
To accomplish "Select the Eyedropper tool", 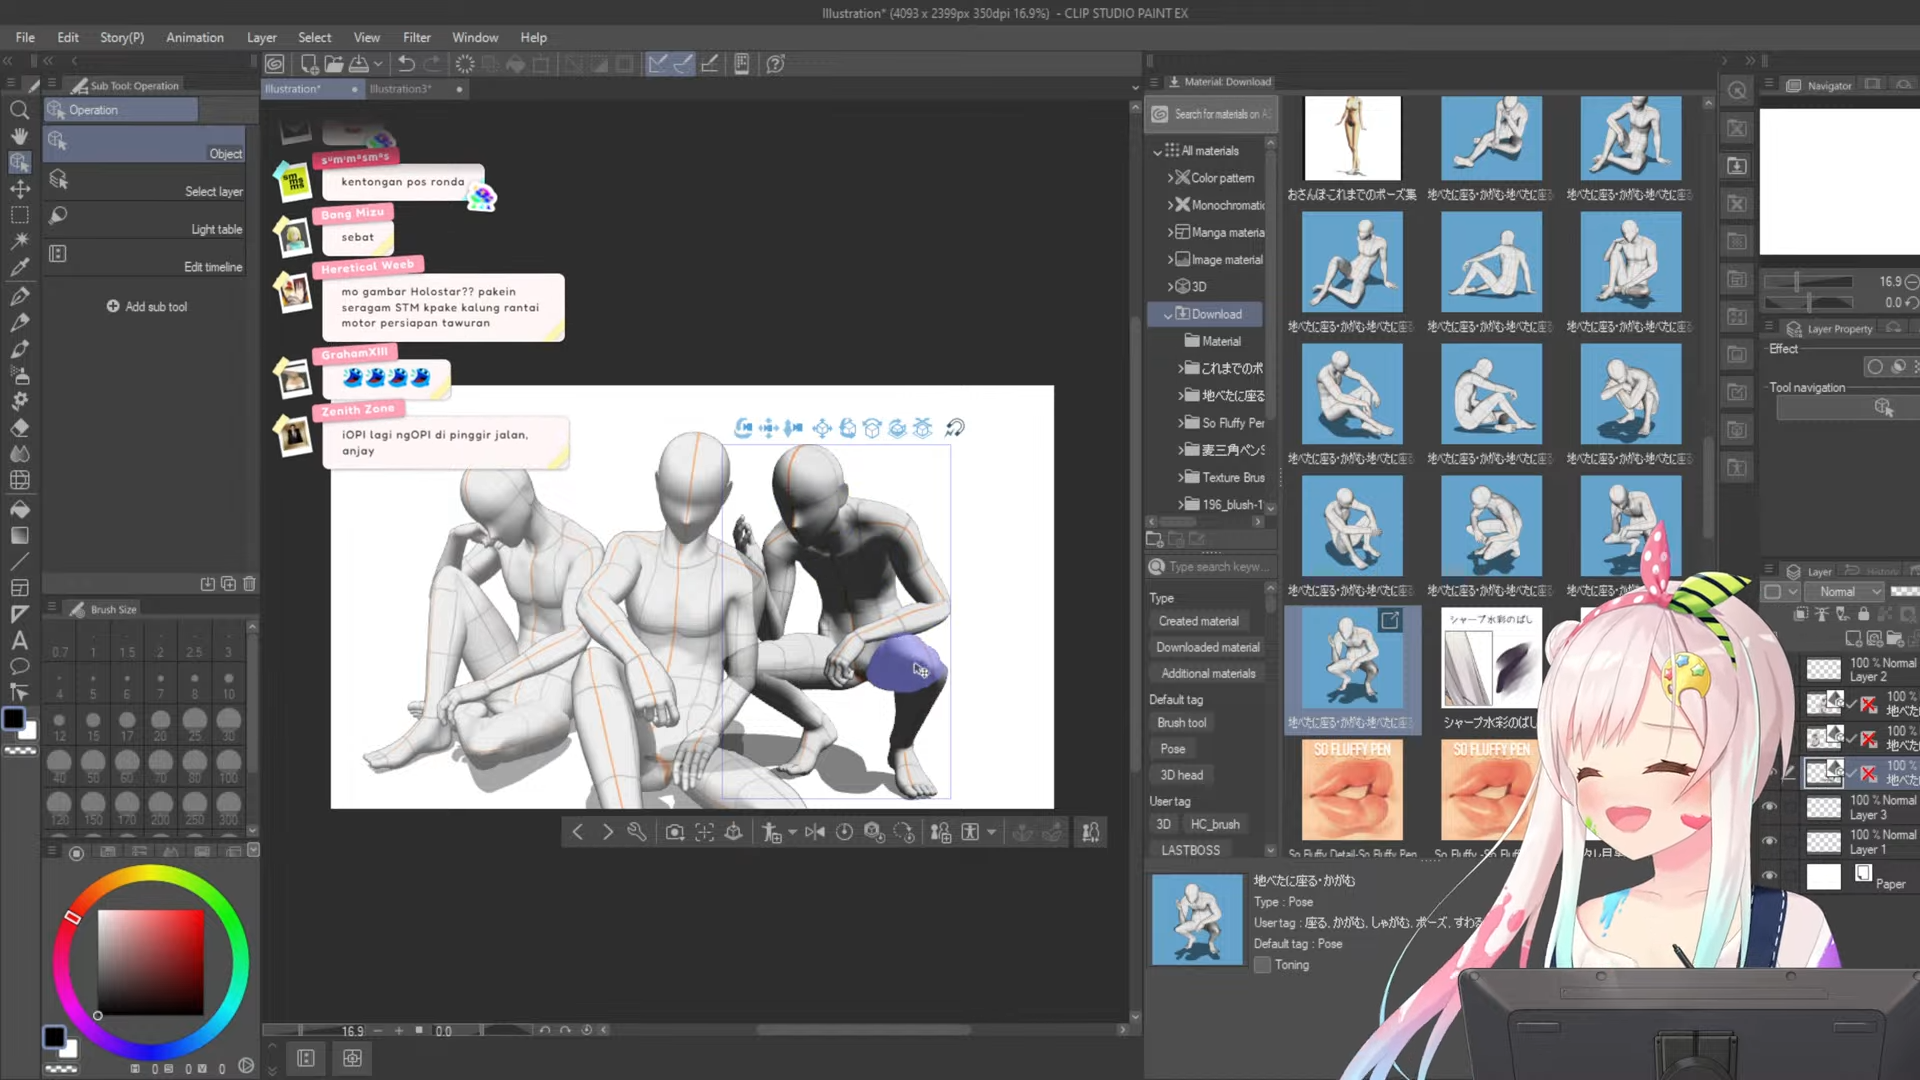I will click(19, 267).
